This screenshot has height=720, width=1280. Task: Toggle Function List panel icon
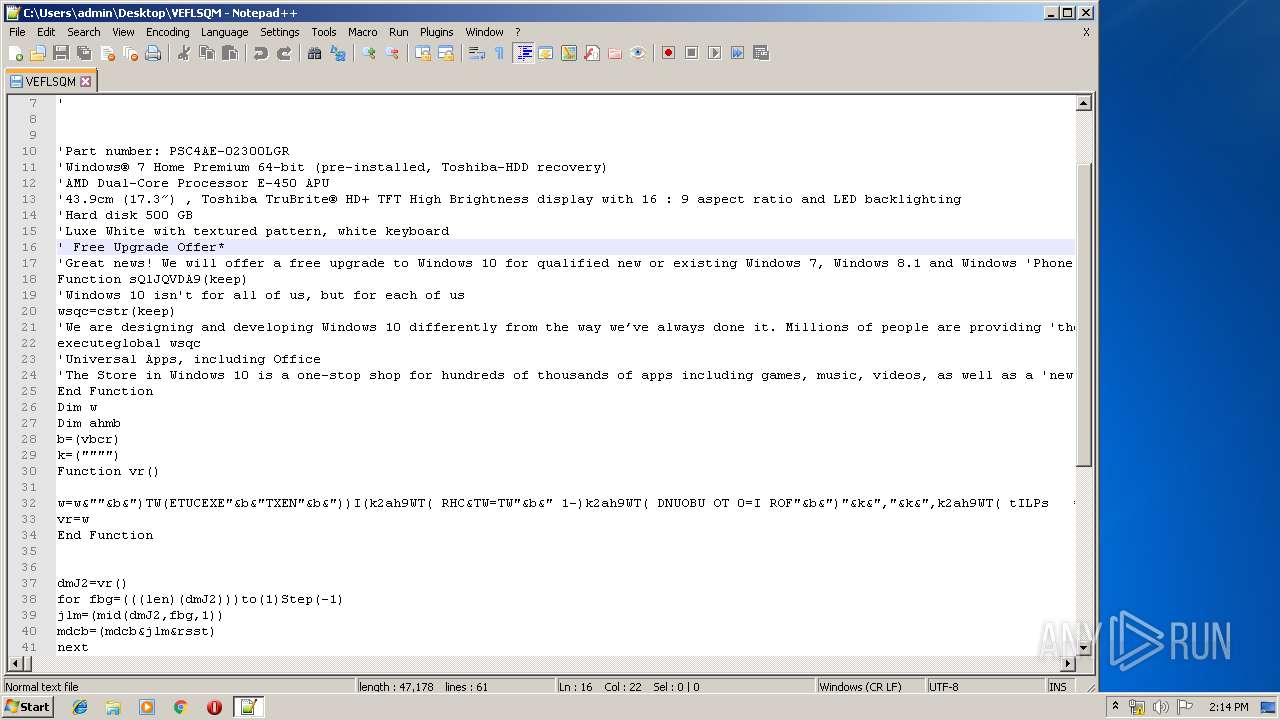[592, 53]
